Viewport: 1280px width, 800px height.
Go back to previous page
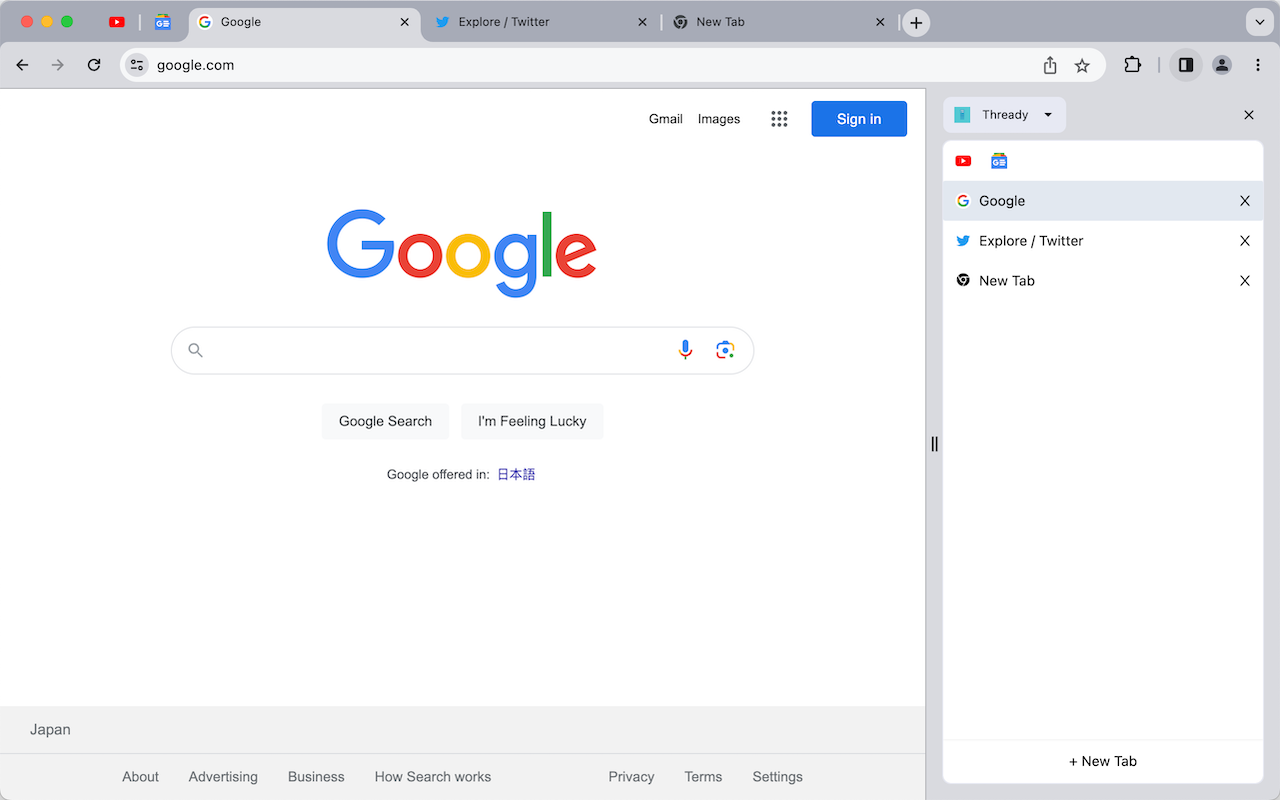[x=22, y=65]
